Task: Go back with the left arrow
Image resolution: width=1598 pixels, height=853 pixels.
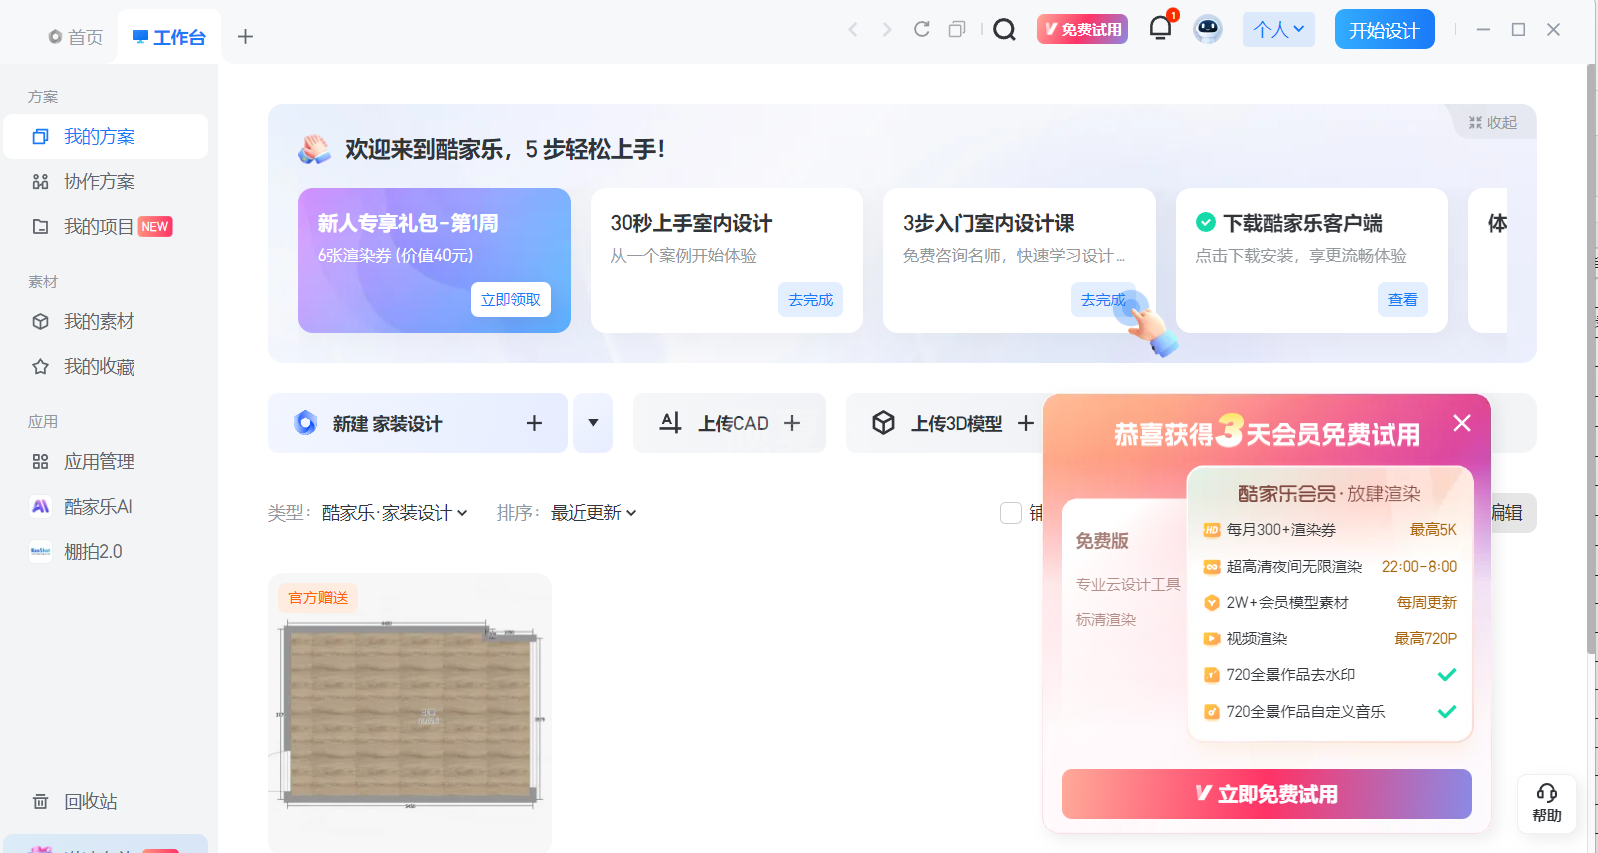Action: click(853, 30)
